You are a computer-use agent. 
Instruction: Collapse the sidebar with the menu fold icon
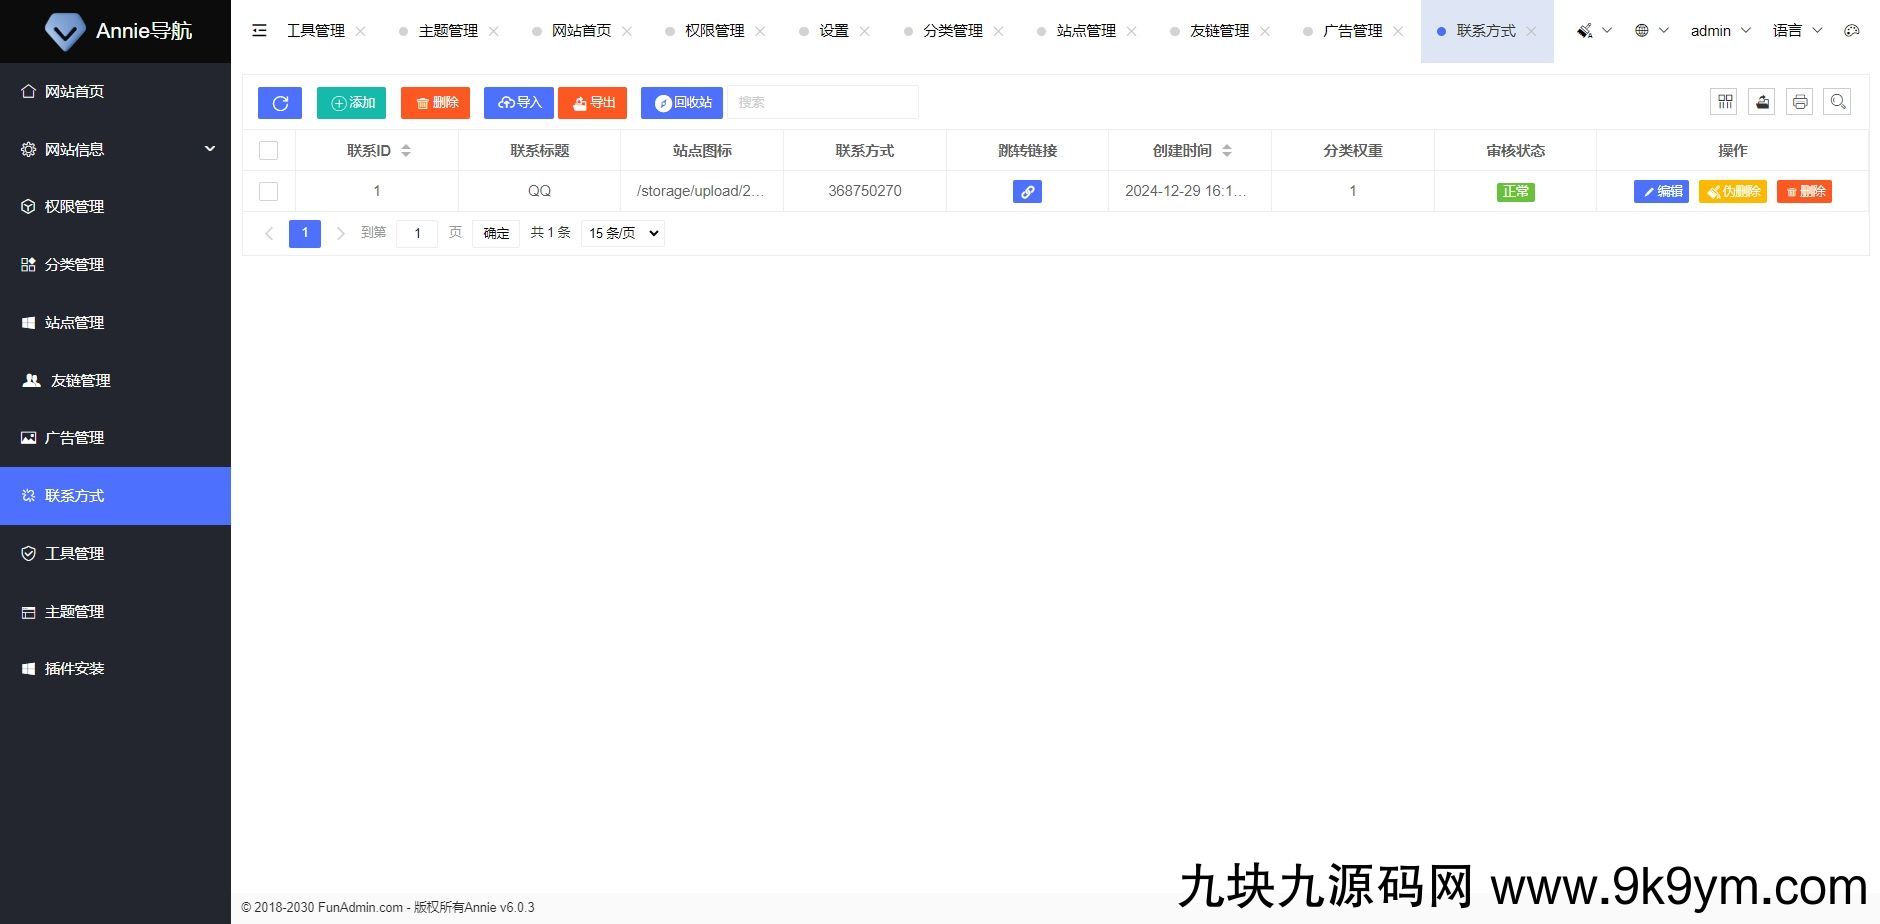pyautogui.click(x=260, y=31)
